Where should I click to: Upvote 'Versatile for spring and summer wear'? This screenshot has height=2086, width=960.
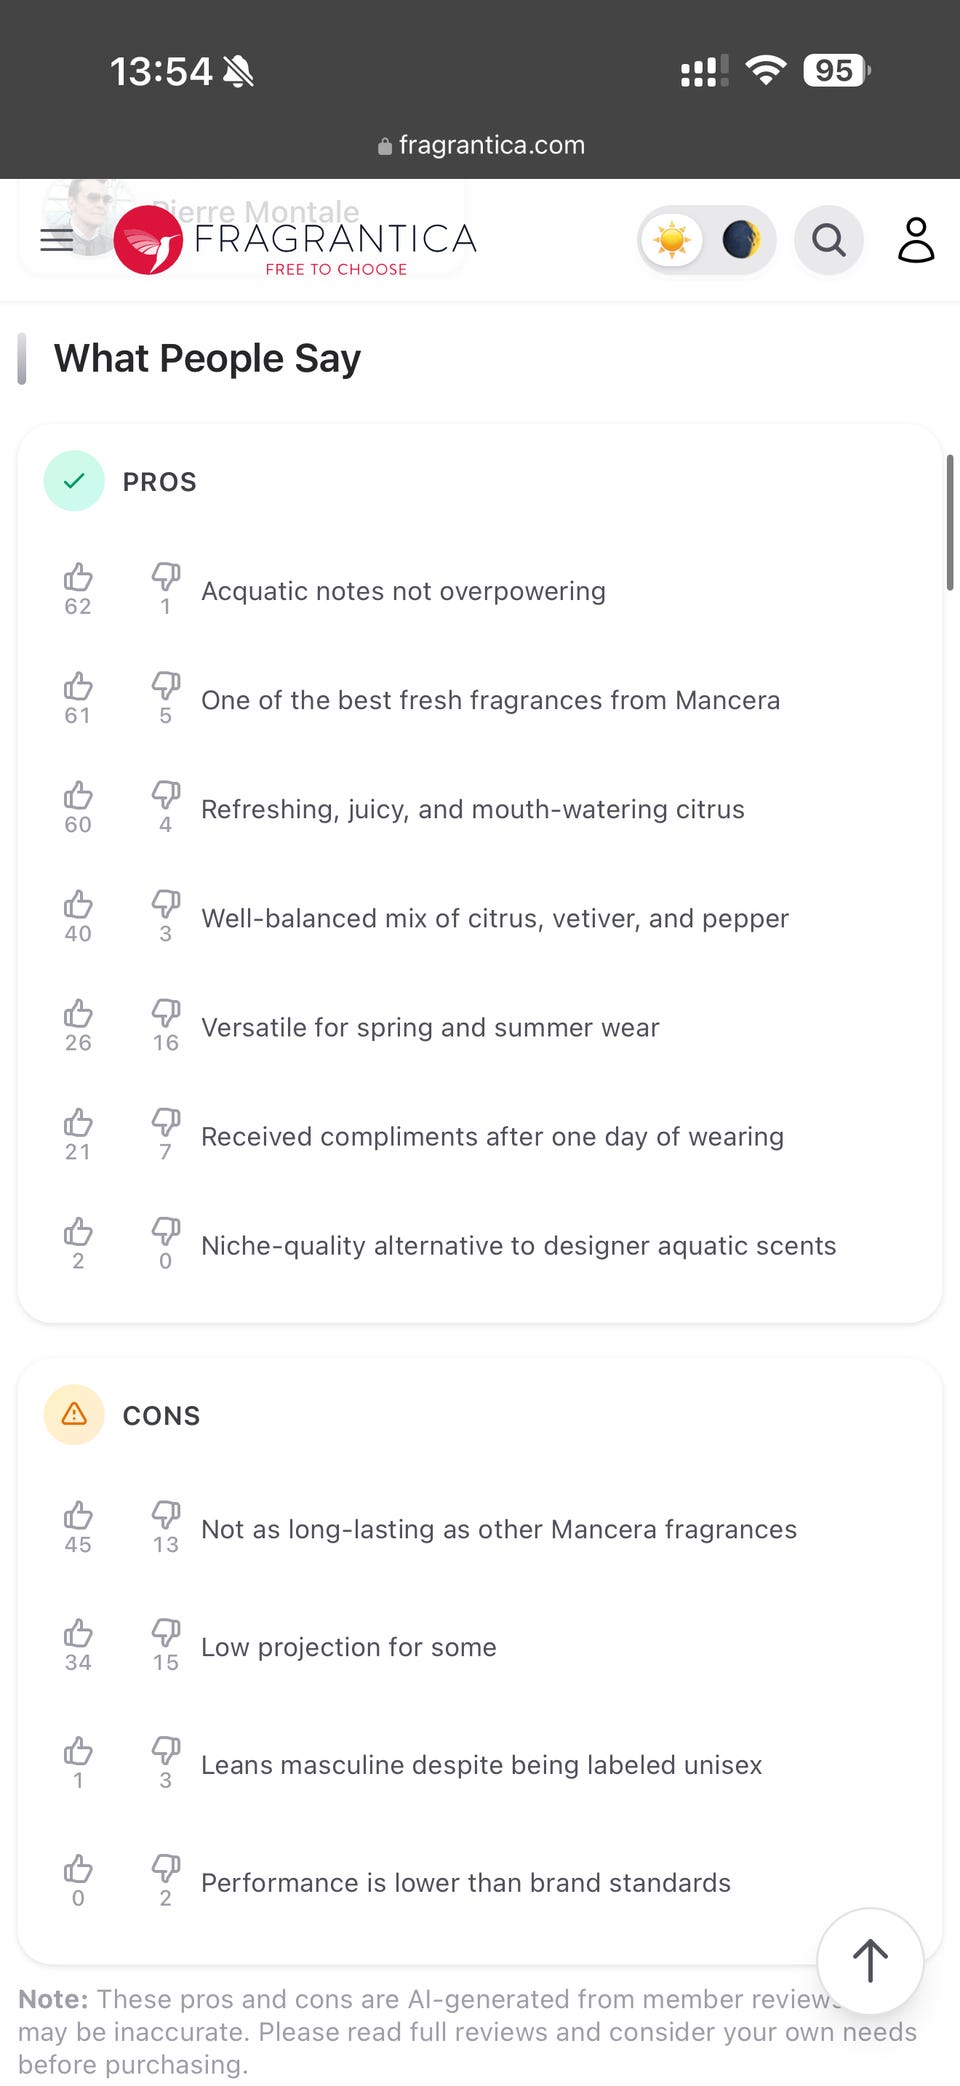[78, 1014]
